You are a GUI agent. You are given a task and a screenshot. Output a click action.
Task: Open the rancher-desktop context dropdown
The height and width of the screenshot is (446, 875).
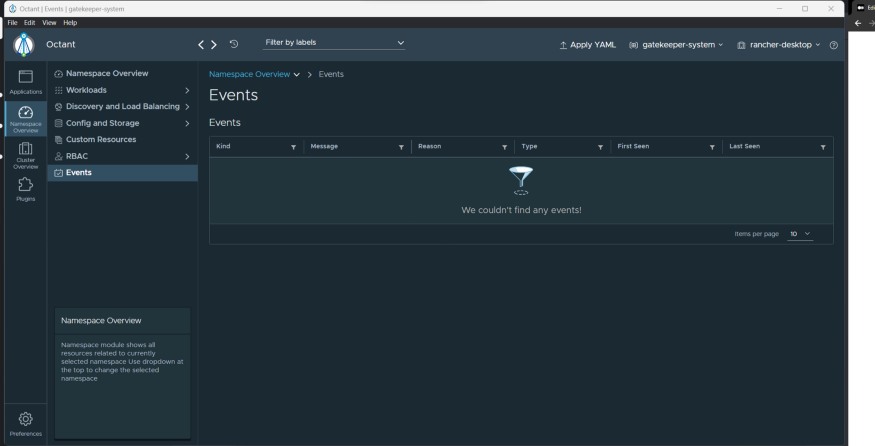[x=778, y=45]
